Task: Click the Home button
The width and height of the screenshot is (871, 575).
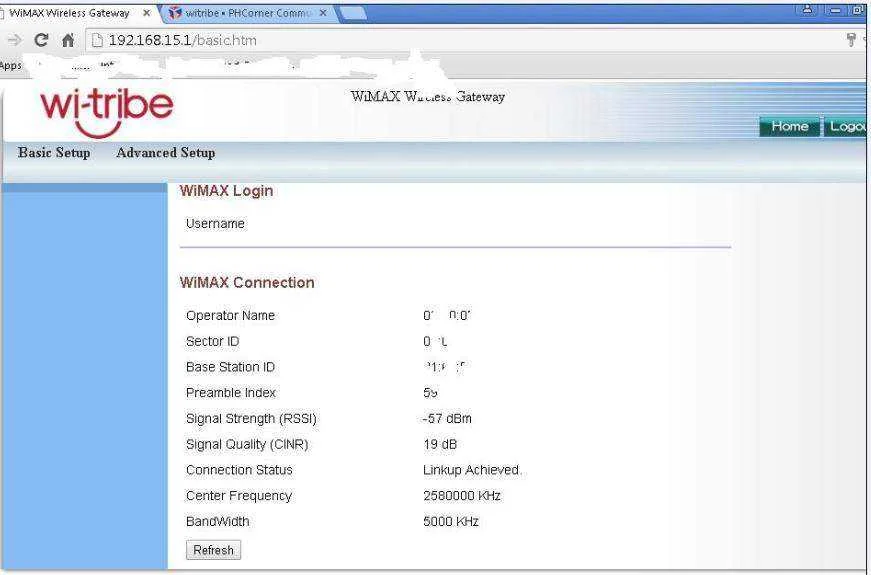Action: tap(790, 127)
